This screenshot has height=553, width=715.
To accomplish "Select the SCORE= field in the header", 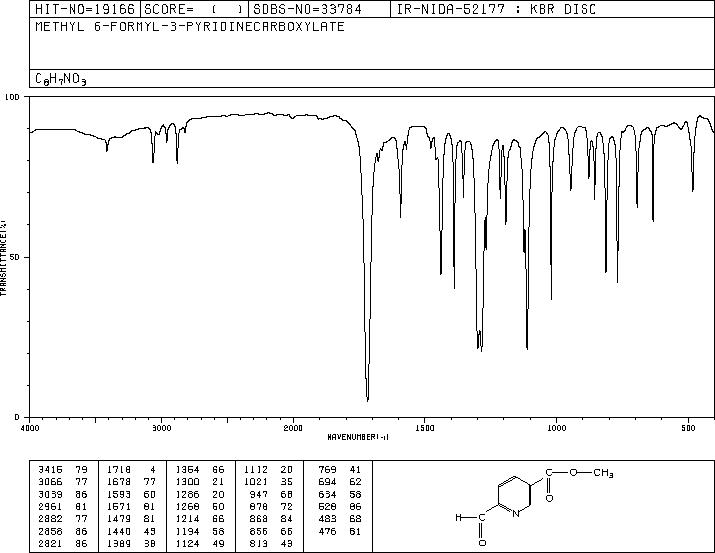I will [195, 9].
